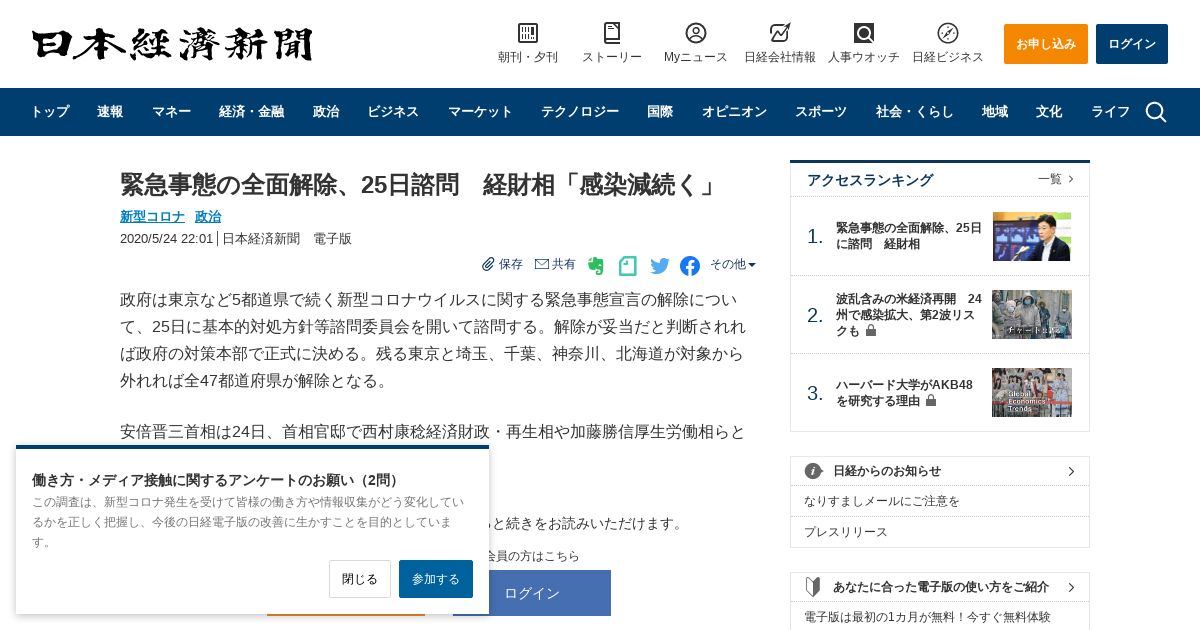The height and width of the screenshot is (630, 1200).
Task: Expand the その他 sharing dropdown
Action: [x=733, y=264]
